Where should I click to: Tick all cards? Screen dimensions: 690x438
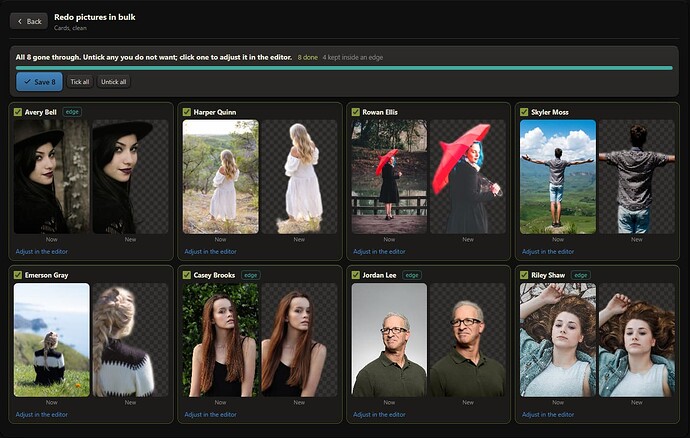click(80, 82)
